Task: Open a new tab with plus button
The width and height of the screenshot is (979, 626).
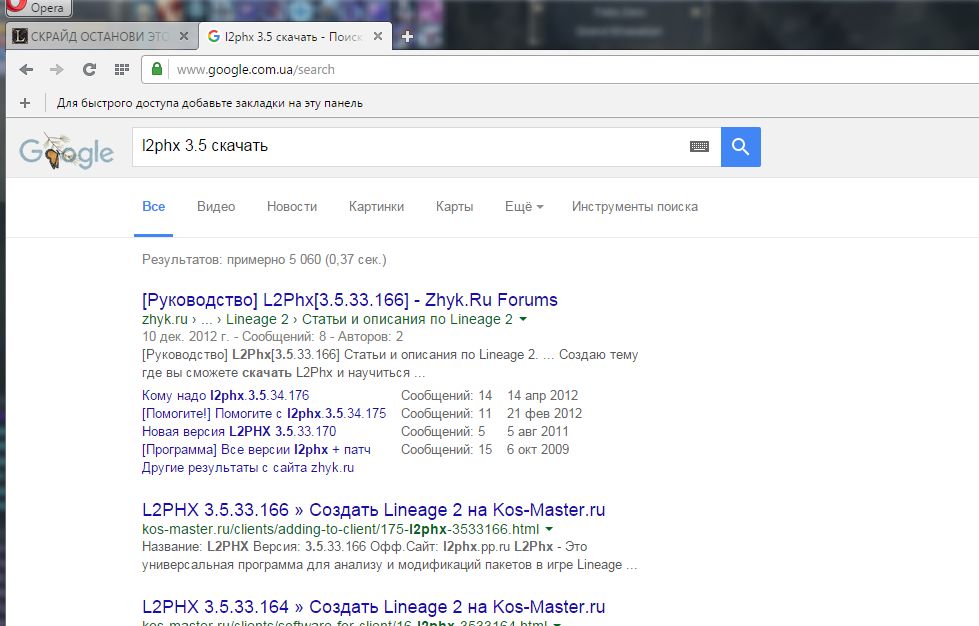Action: click(407, 37)
